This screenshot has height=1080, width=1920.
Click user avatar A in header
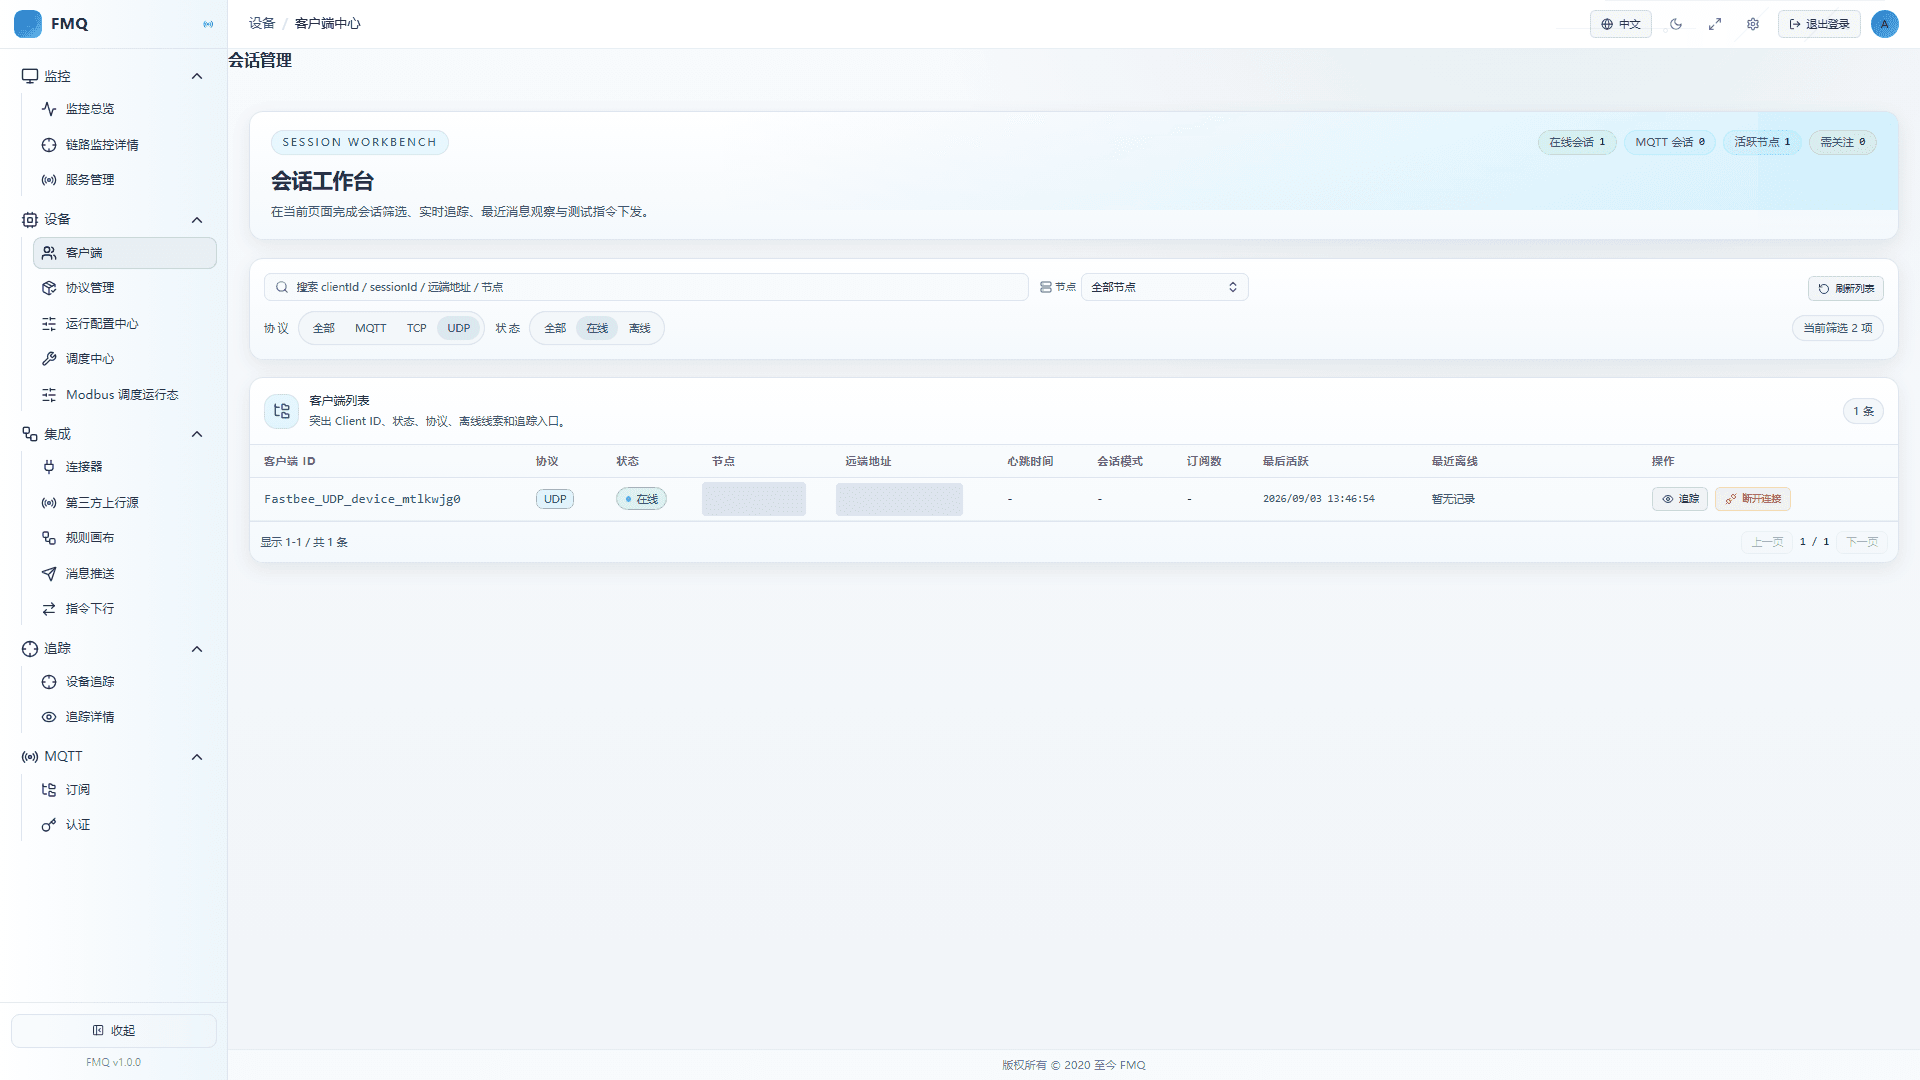[x=1885, y=24]
